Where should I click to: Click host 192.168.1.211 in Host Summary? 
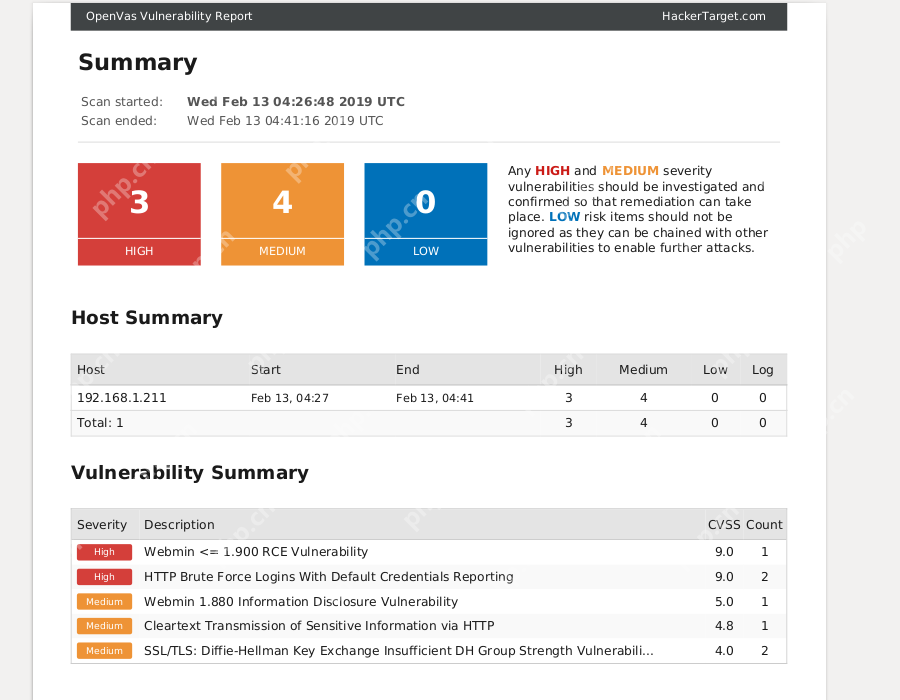122,398
